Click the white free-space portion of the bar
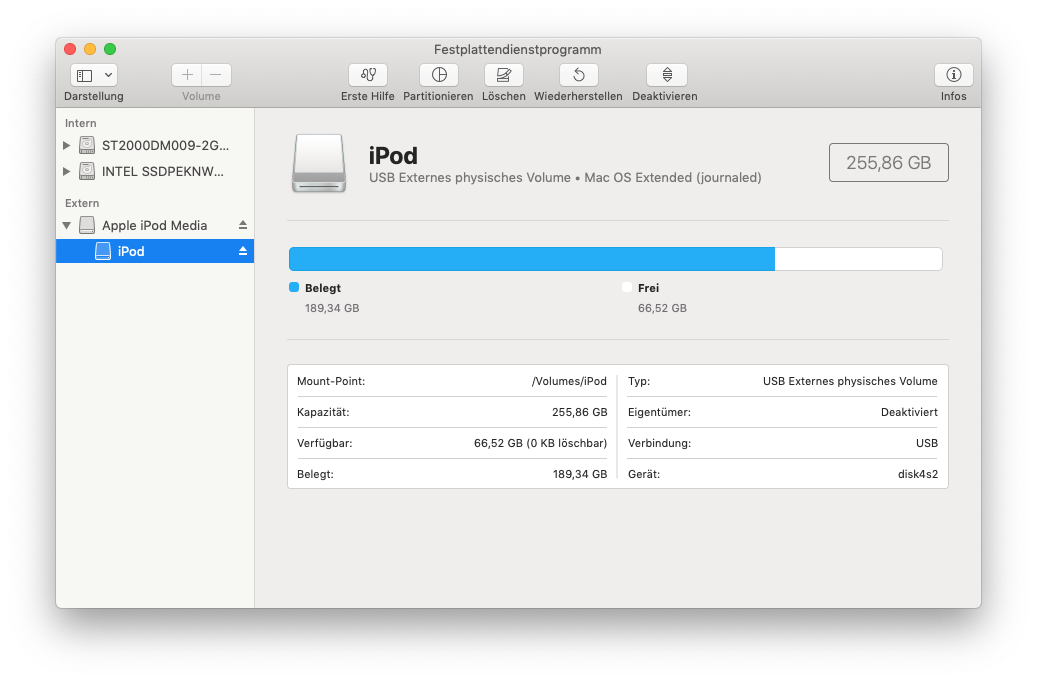Viewport: 1037px width, 682px height. [x=858, y=259]
